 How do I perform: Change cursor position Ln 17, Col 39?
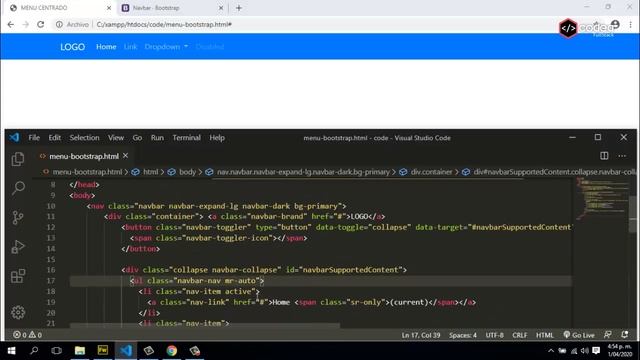pyautogui.click(x=421, y=335)
